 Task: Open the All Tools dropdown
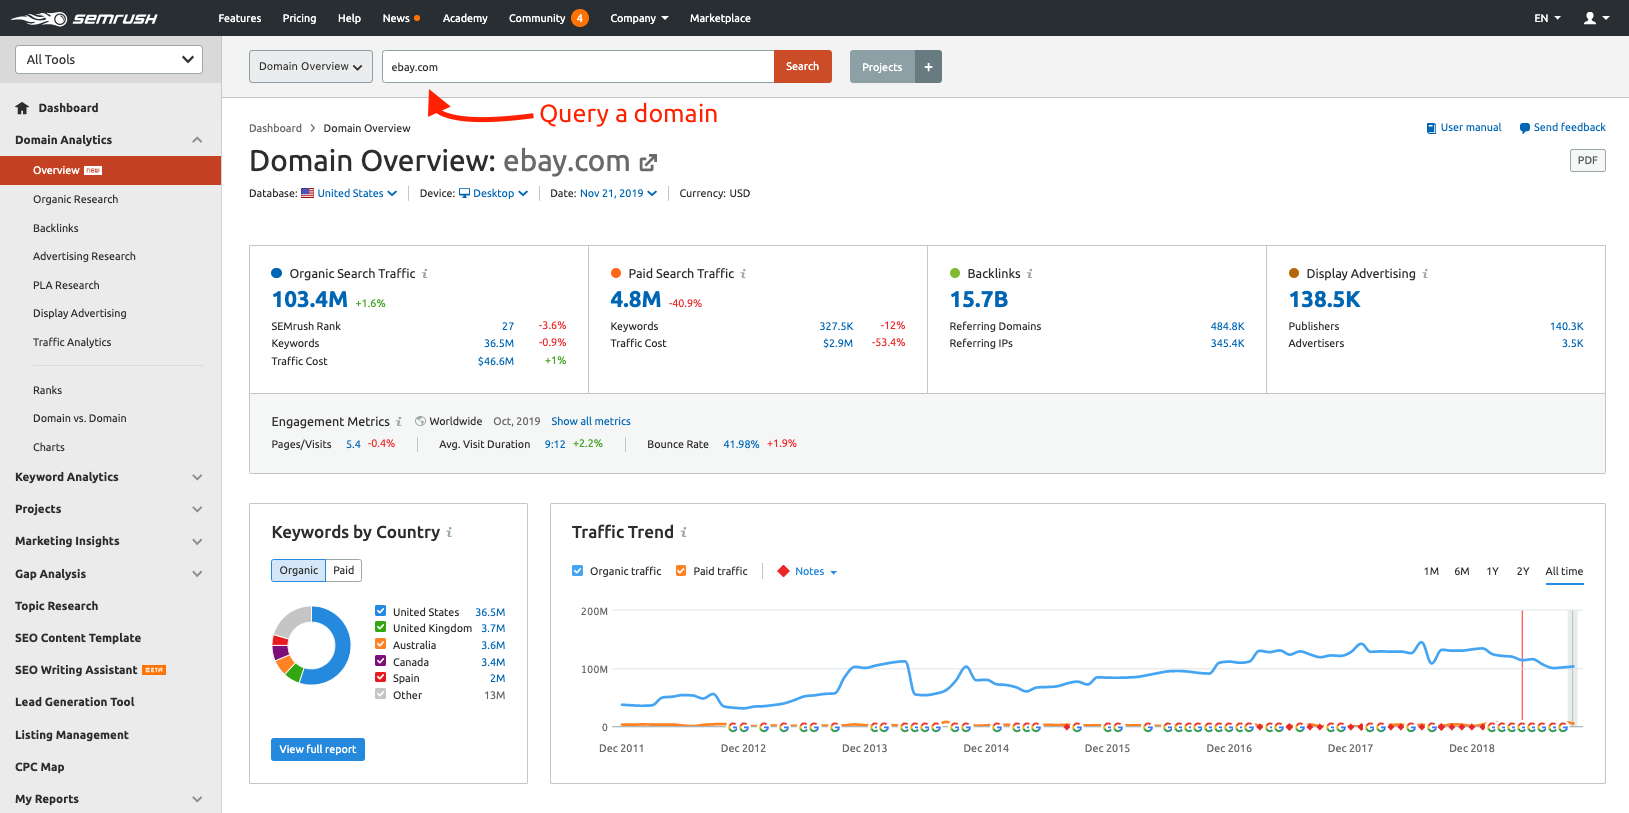[x=109, y=59]
